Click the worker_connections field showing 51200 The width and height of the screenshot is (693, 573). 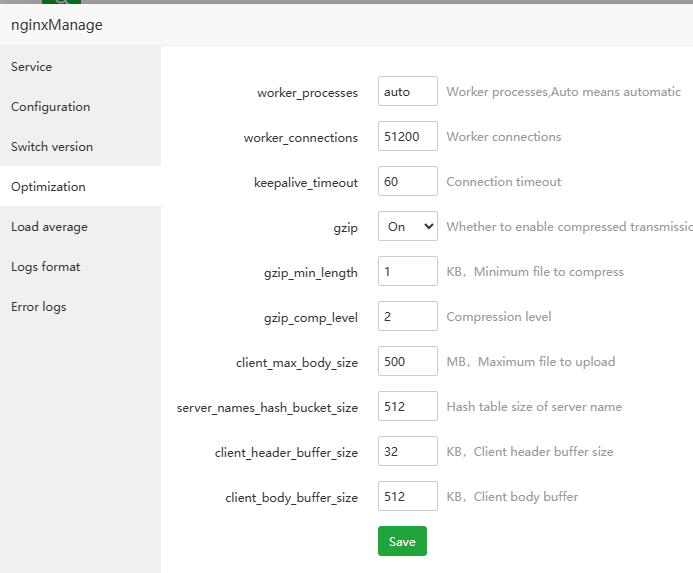coord(408,137)
